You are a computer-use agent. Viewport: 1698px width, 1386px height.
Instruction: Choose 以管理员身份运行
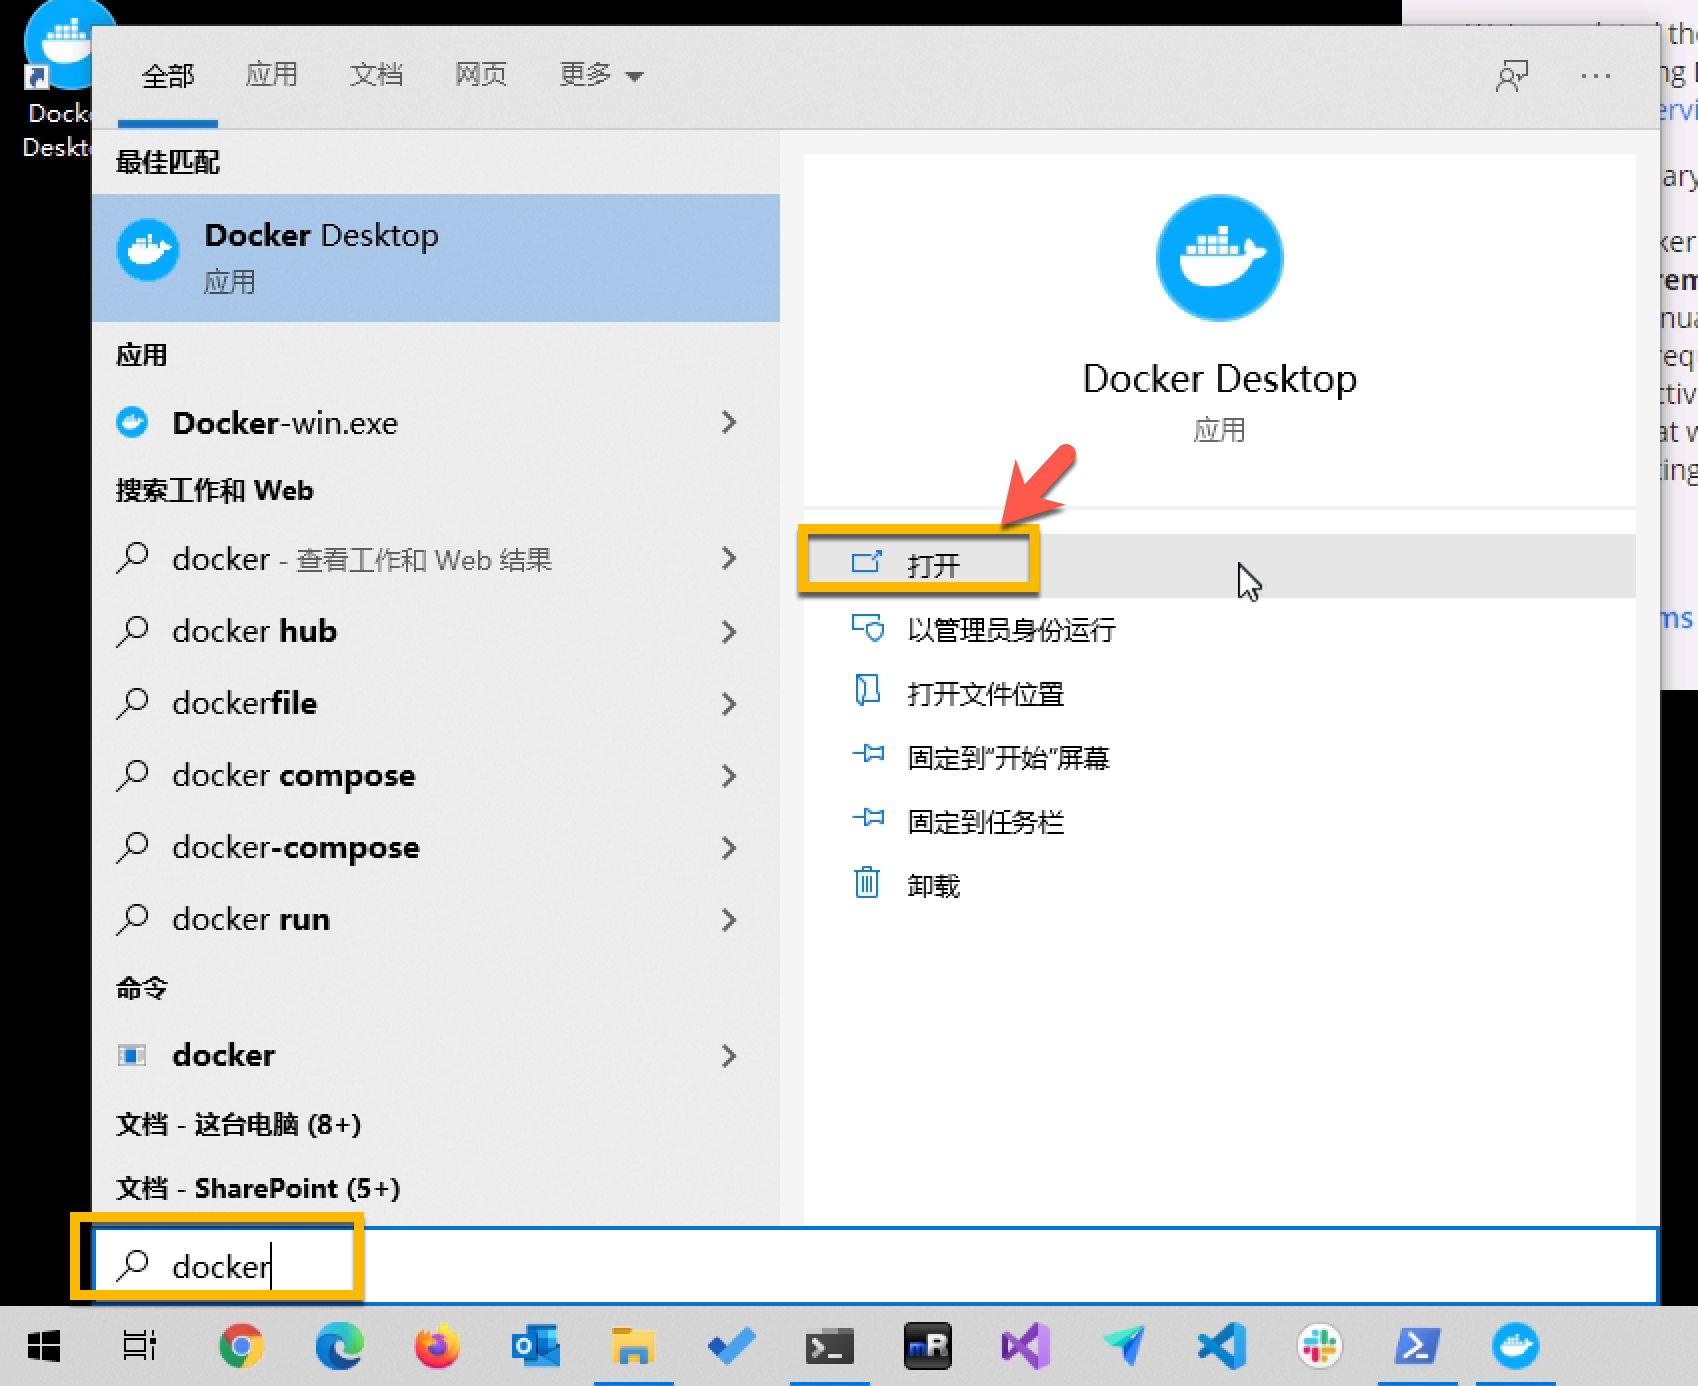pos(1219,629)
